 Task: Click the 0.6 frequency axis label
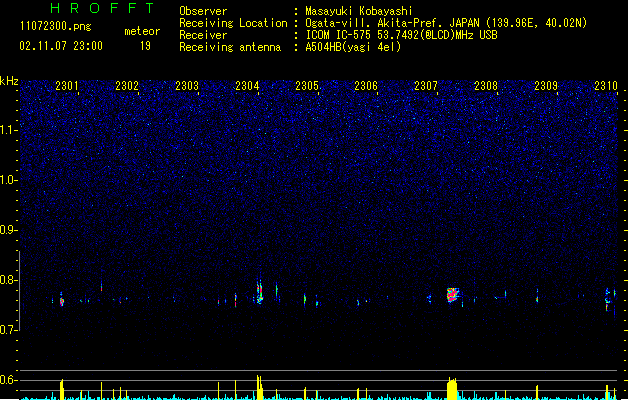pyautogui.click(x=8, y=380)
